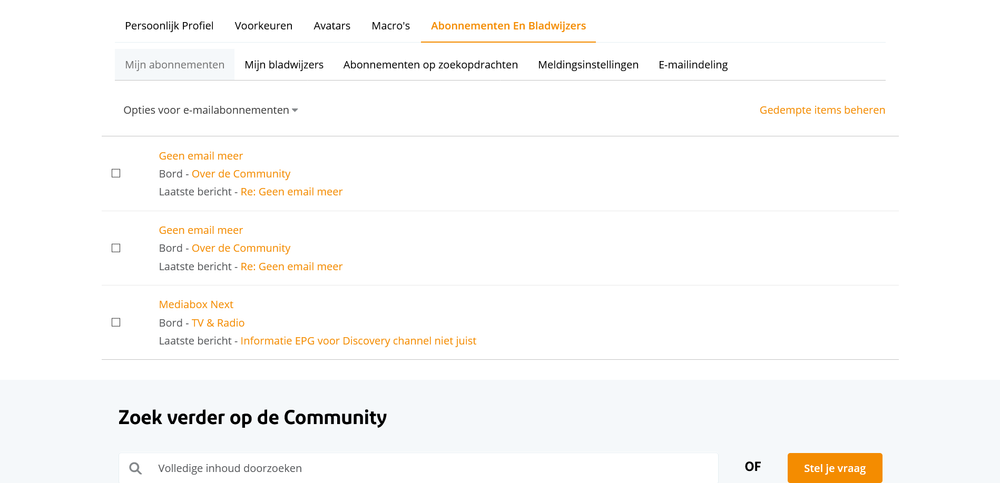This screenshot has height=483, width=1000.
Task: Check the Mediabox Next subscription checkbox
Action: coord(116,323)
